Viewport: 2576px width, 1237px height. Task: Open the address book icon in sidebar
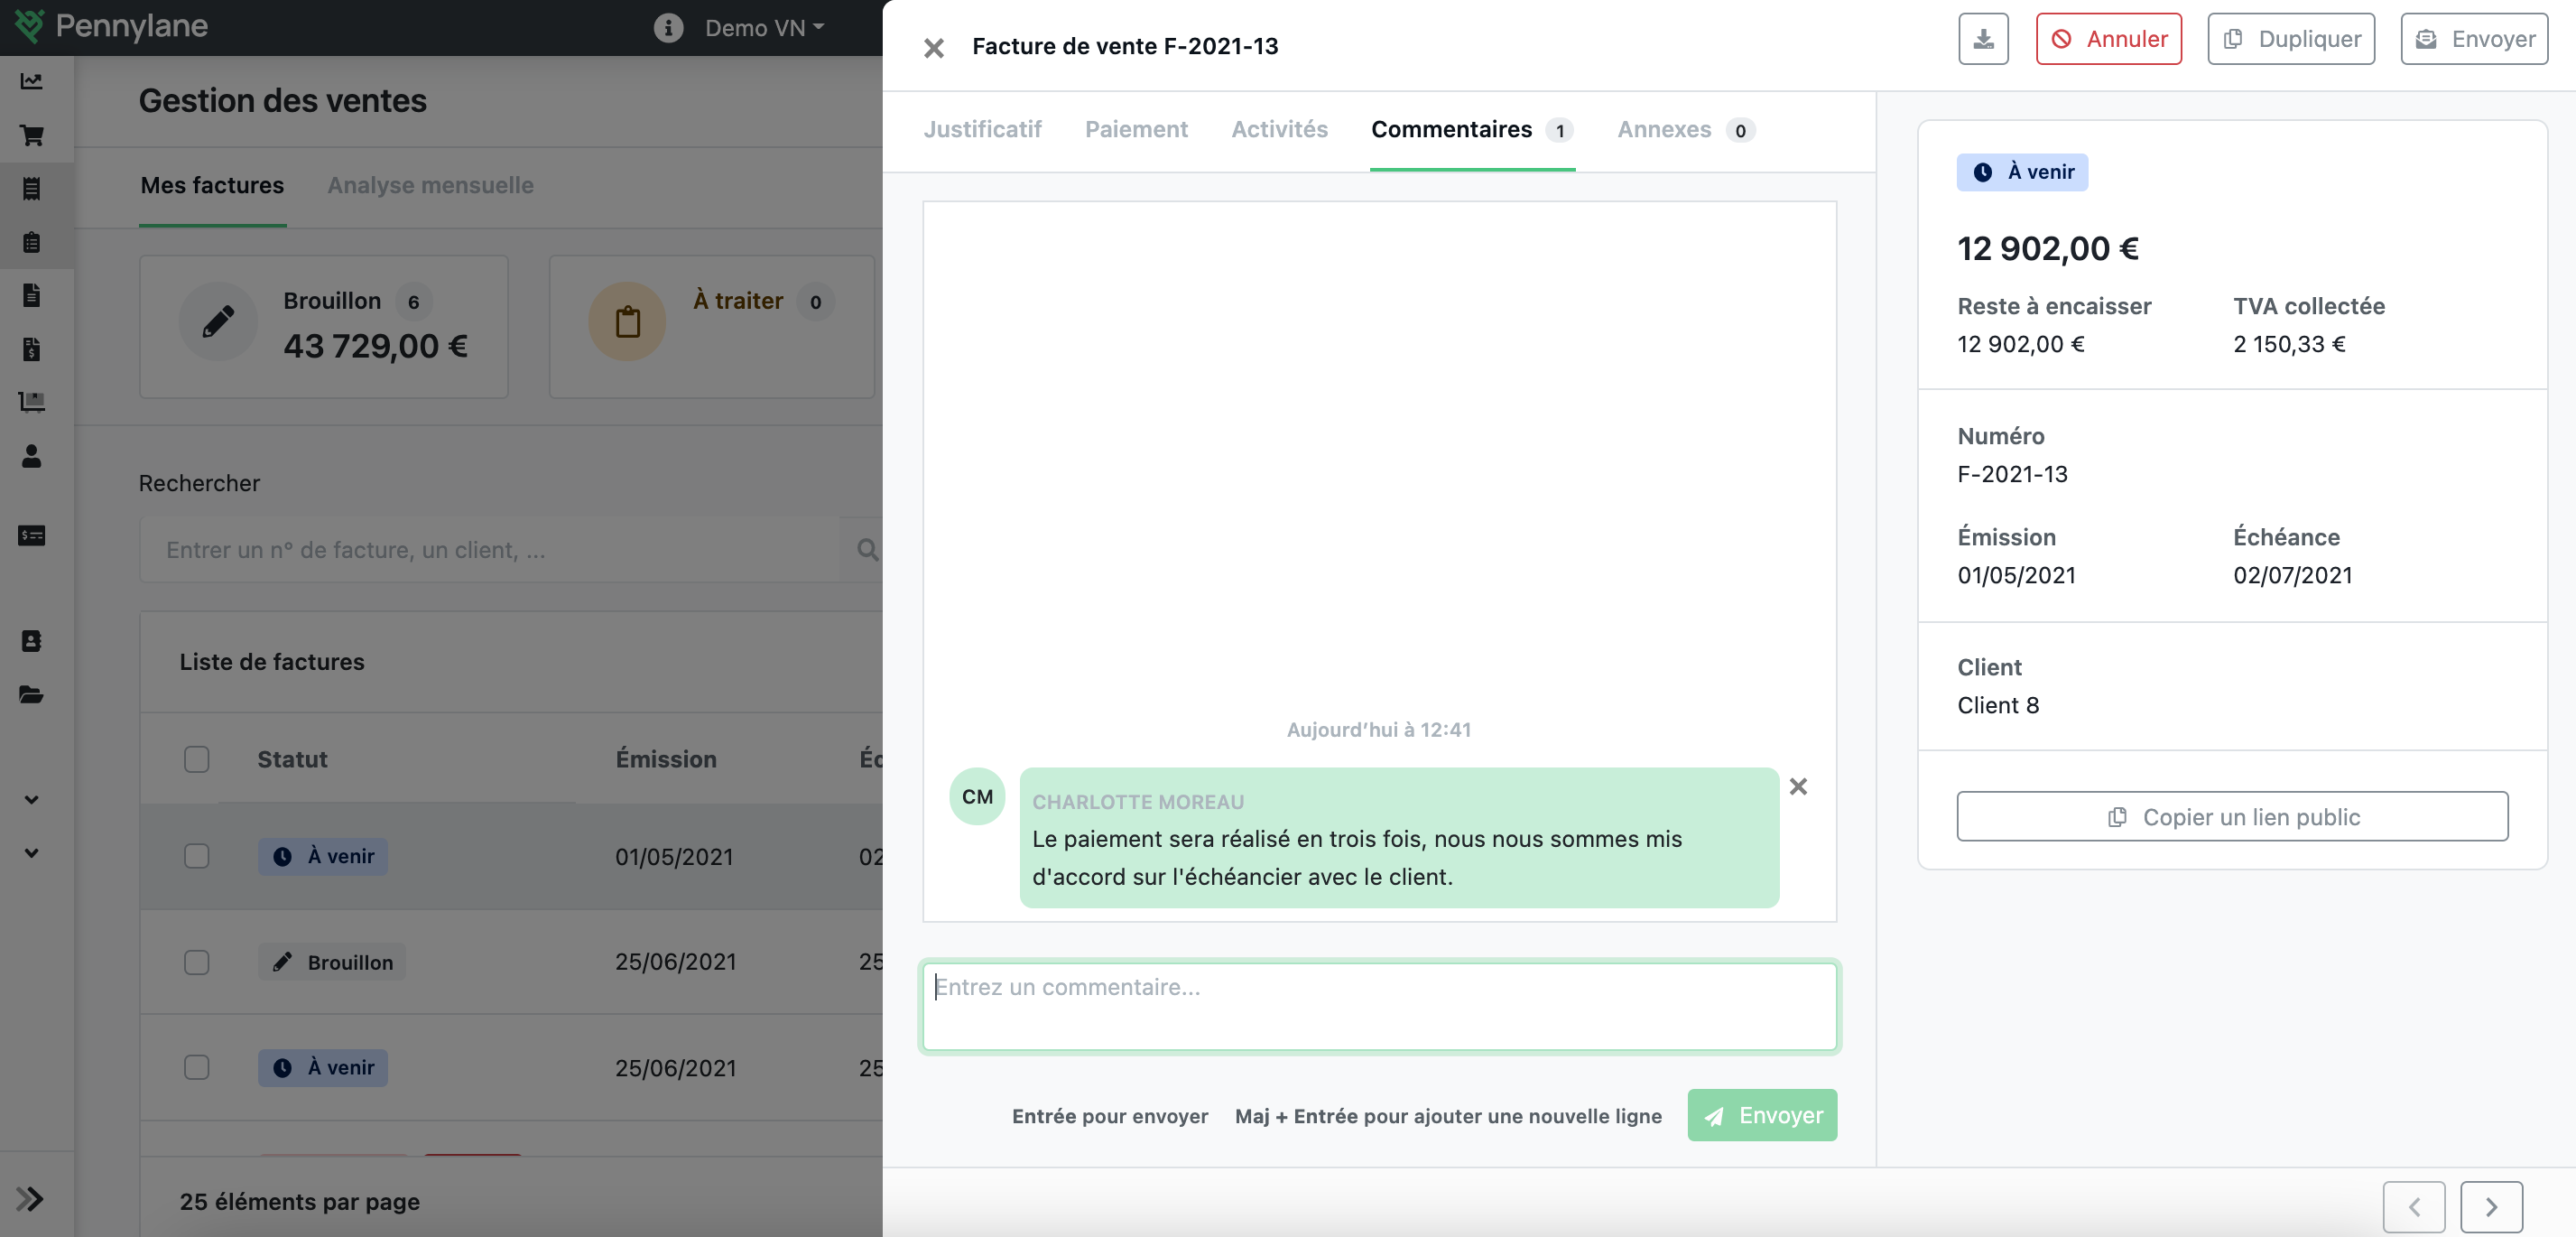(31, 641)
